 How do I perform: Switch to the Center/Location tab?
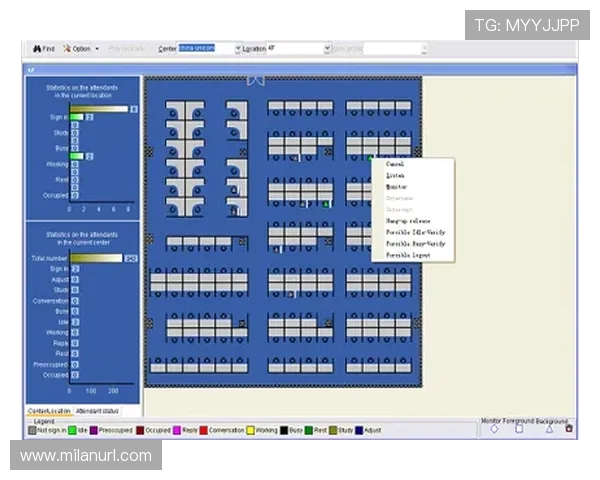coord(49,411)
